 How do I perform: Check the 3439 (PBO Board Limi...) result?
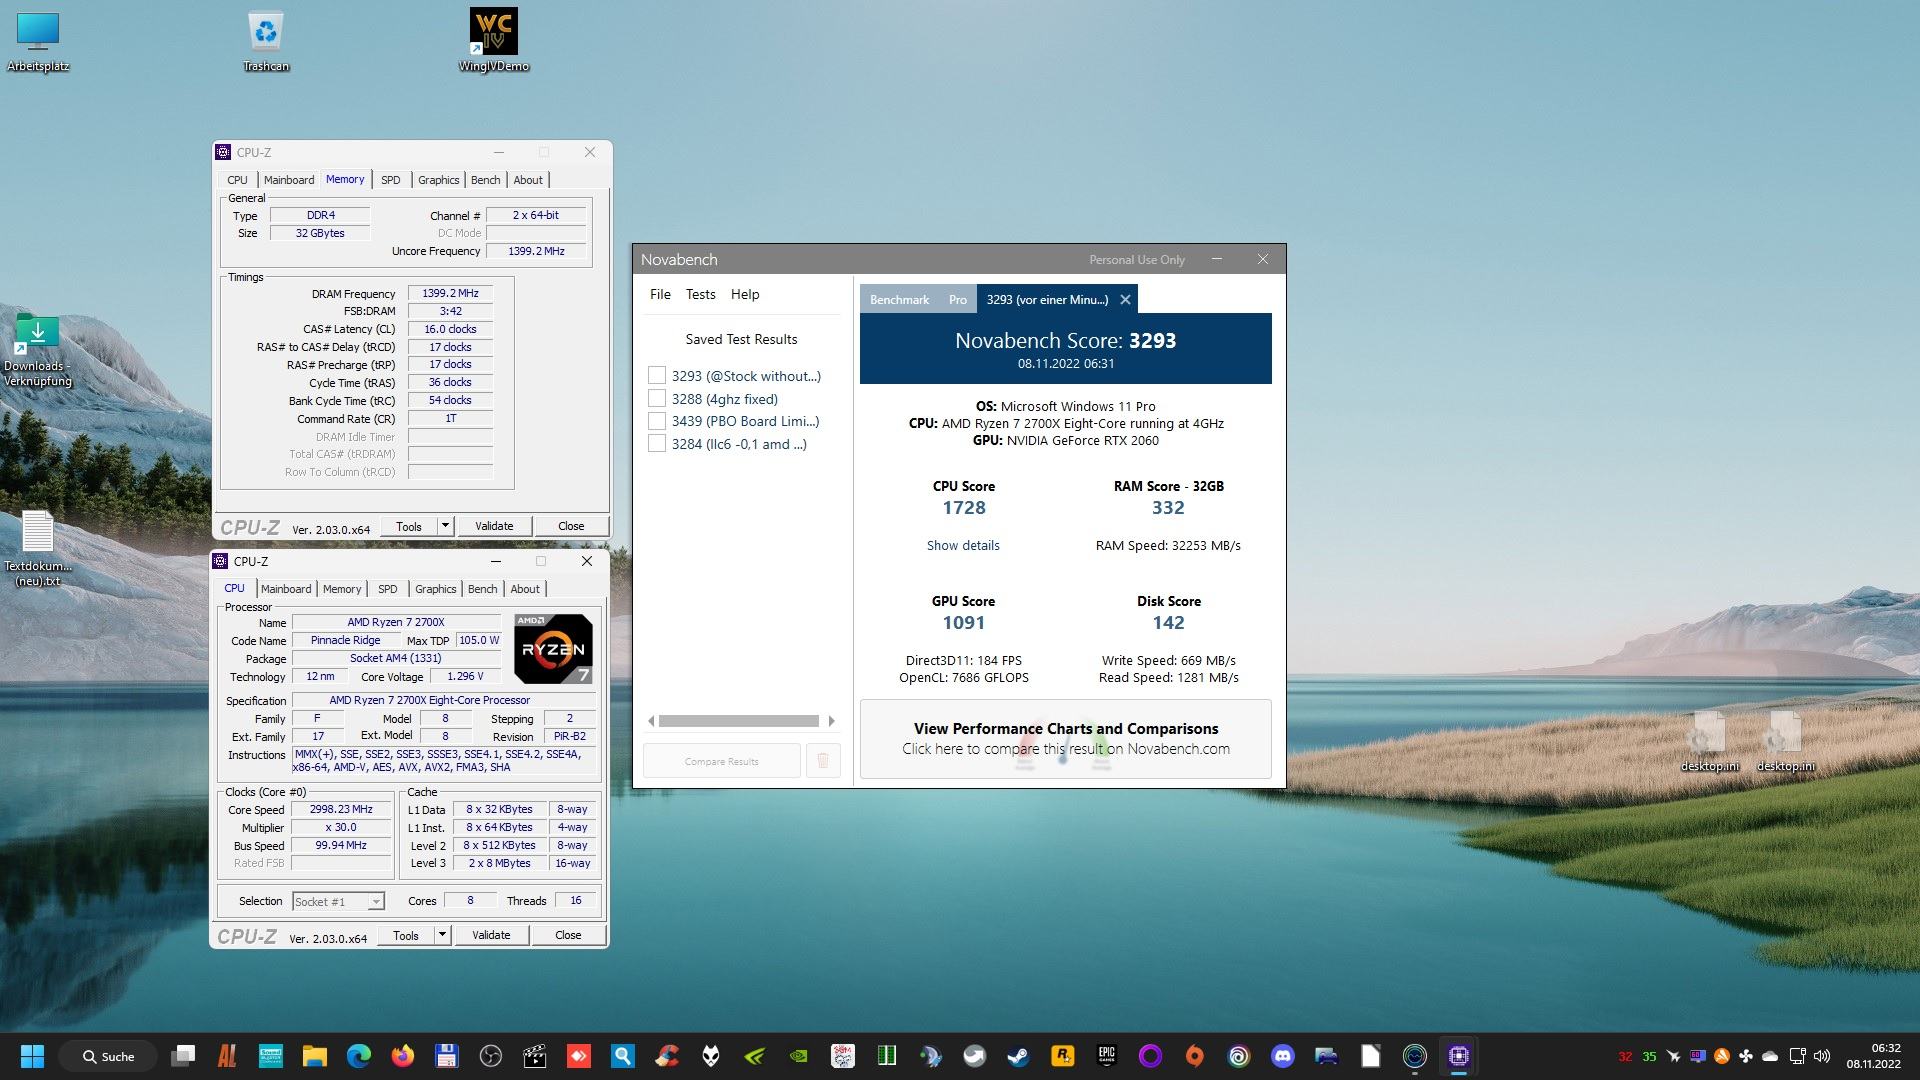click(x=657, y=421)
